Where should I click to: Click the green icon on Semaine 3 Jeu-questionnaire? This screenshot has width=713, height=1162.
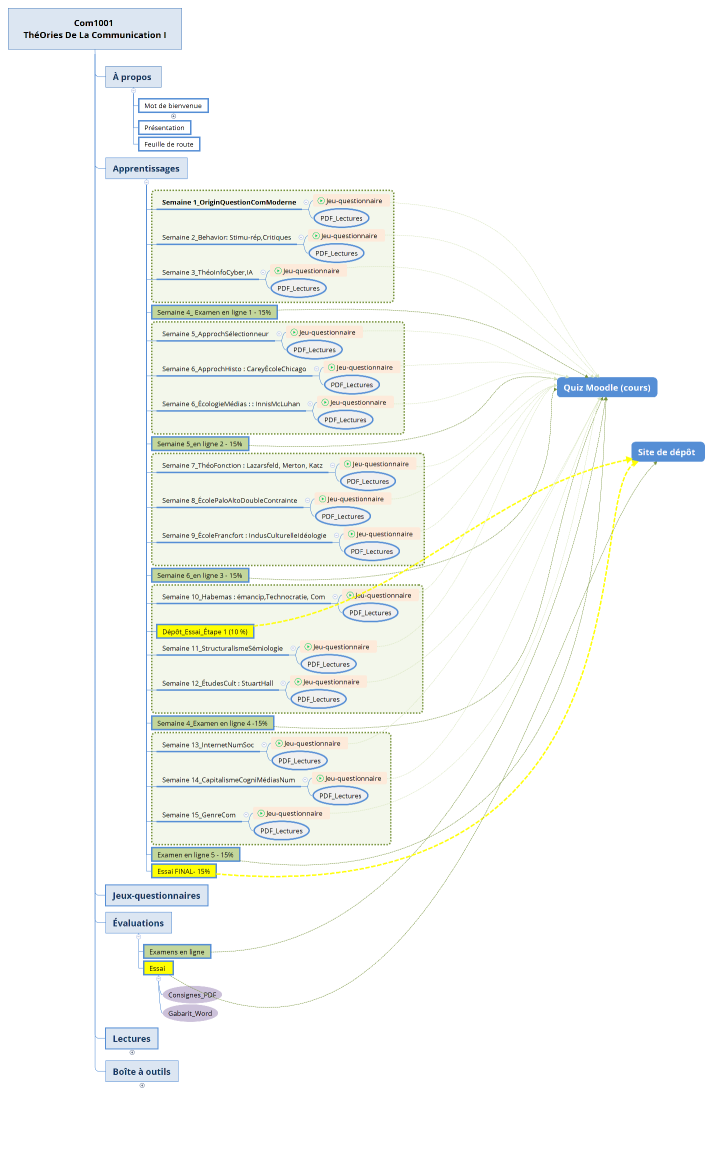[x=279, y=271]
